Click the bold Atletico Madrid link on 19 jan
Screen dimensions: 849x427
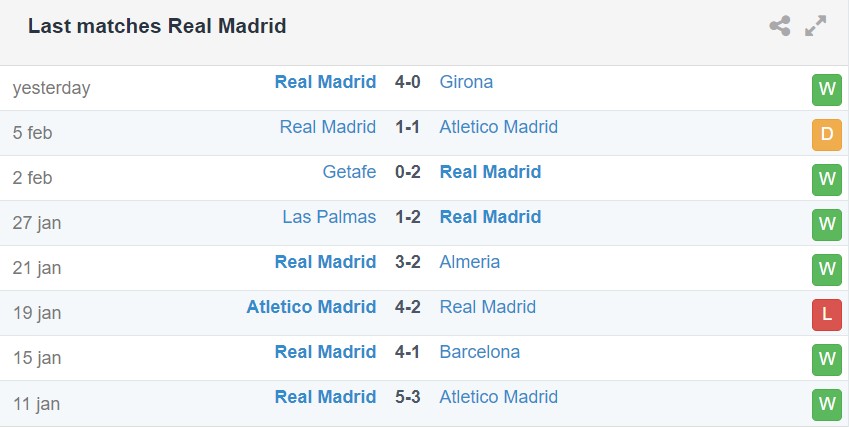(x=311, y=307)
